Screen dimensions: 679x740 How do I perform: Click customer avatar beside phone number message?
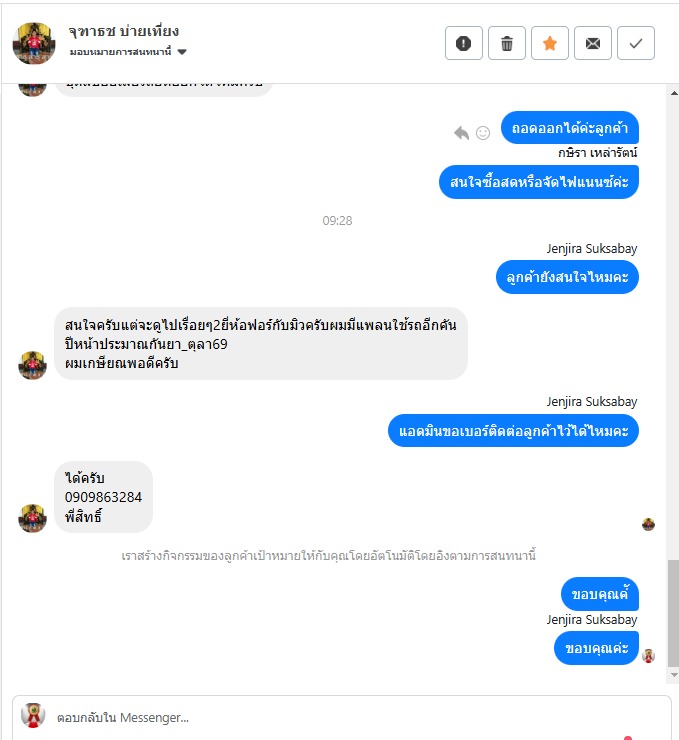[33, 518]
